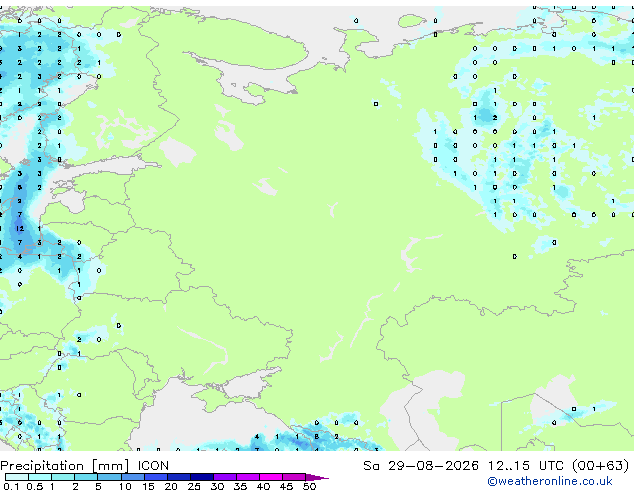The height and width of the screenshot is (490, 634).
Task: Click the '50' legend scale label
Action: click(x=310, y=486)
